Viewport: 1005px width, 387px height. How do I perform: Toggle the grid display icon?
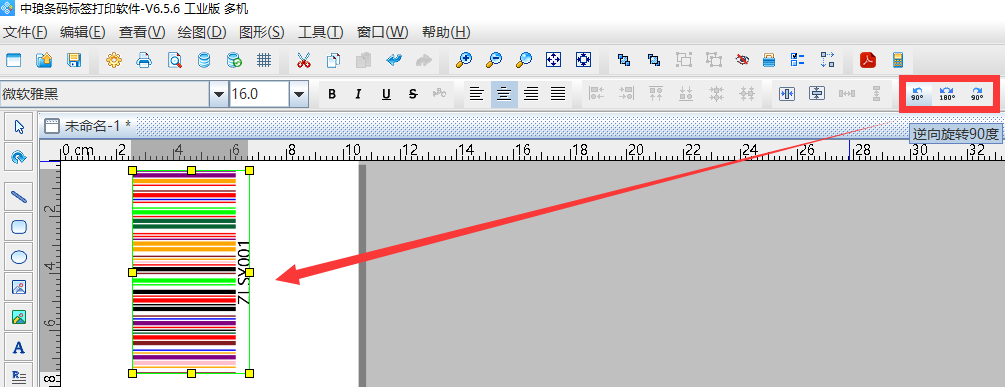[264, 61]
